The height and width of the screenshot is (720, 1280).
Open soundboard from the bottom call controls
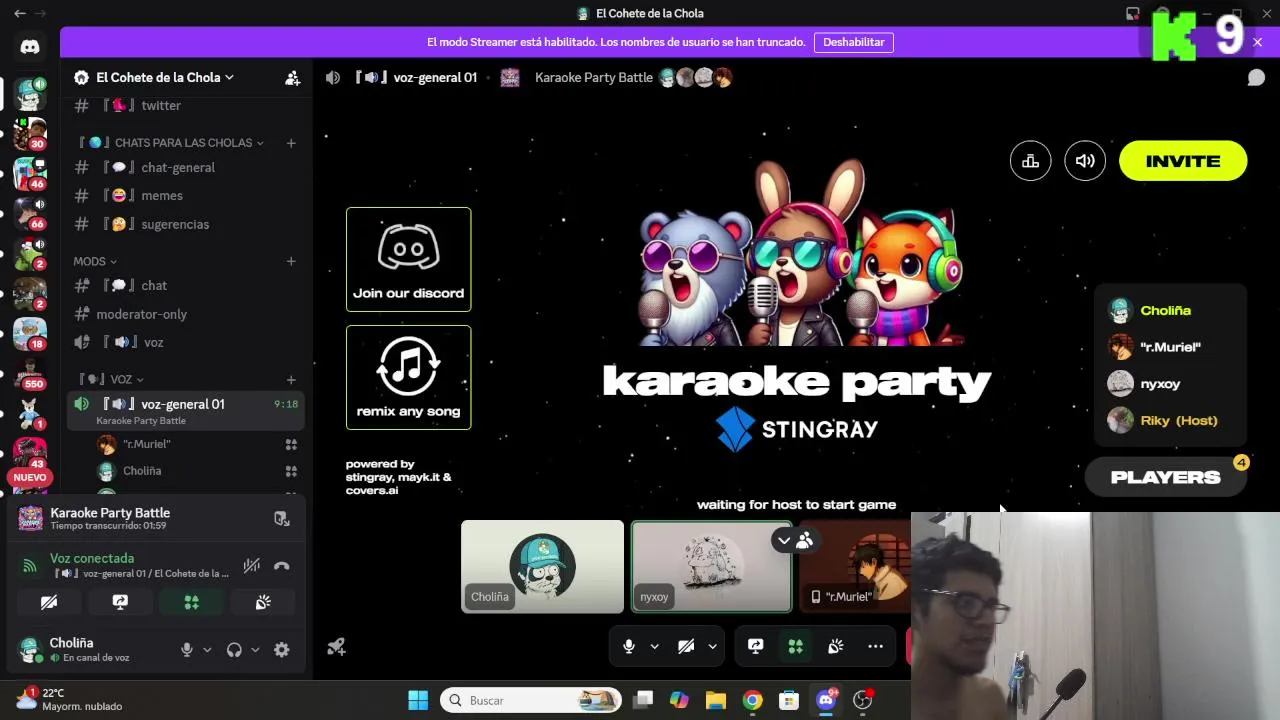pyautogui.click(x=836, y=646)
